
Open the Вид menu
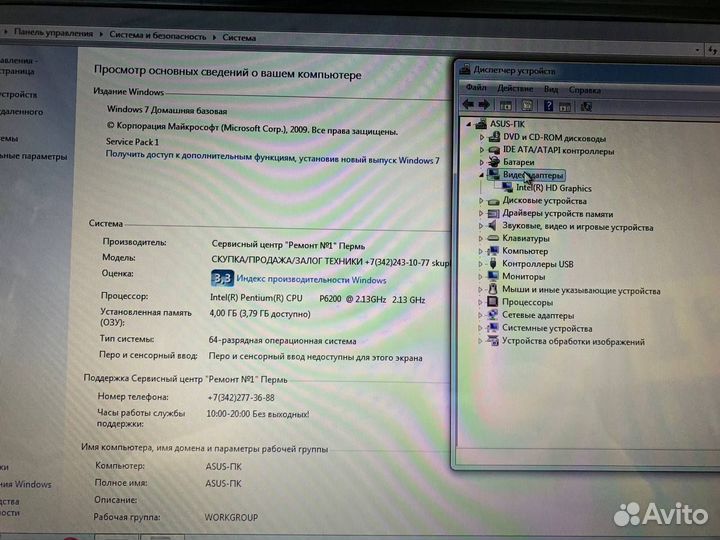coord(551,89)
